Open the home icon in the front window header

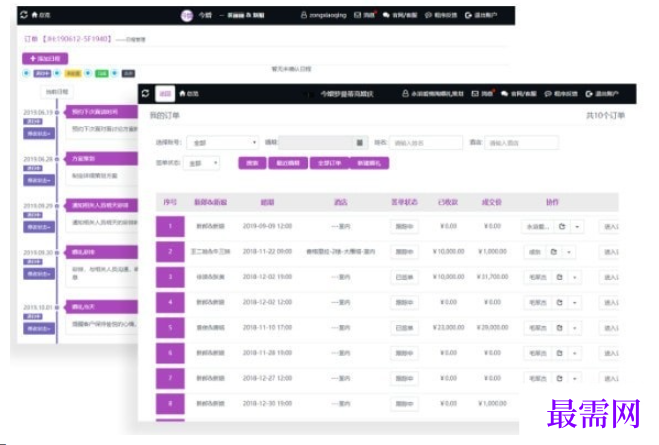[x=182, y=93]
